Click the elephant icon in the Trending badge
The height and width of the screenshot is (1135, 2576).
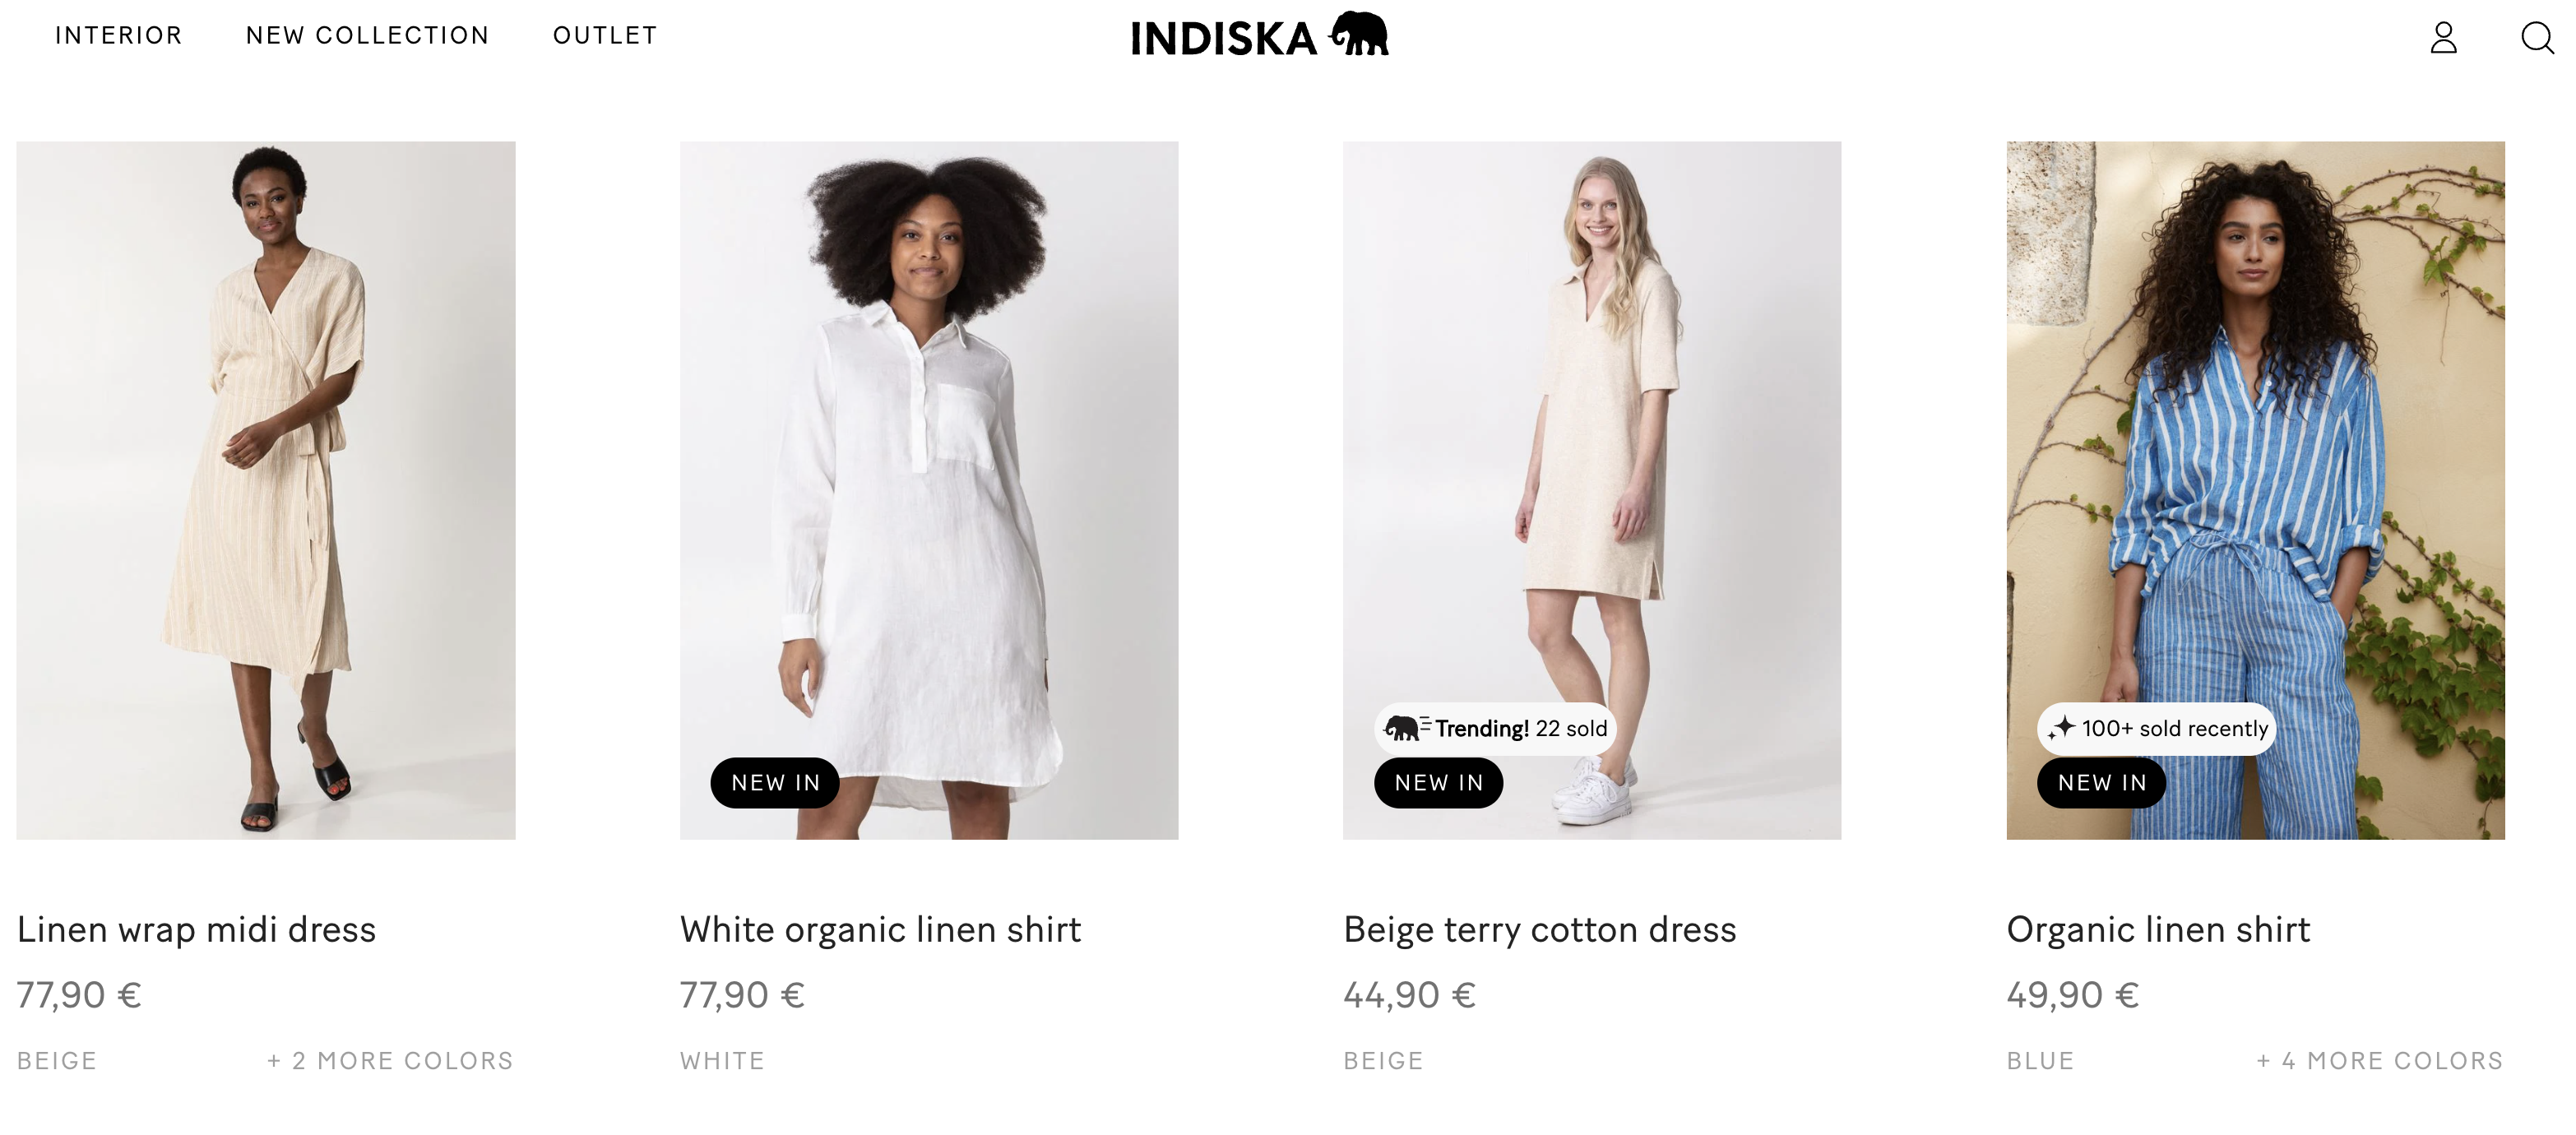point(1403,728)
